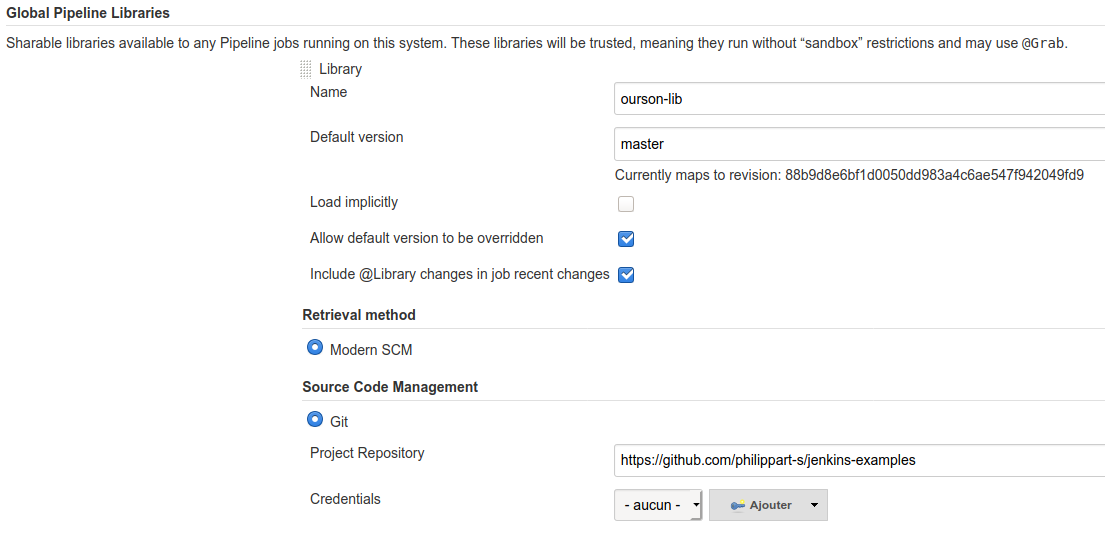Click the 'Default version' label
Image resolution: width=1105 pixels, height=537 pixels.
pyautogui.click(x=357, y=137)
